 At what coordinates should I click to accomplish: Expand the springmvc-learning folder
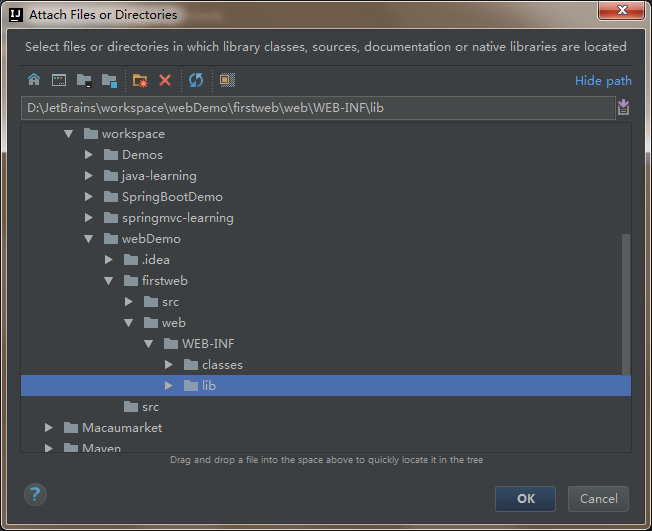pyautogui.click(x=89, y=217)
